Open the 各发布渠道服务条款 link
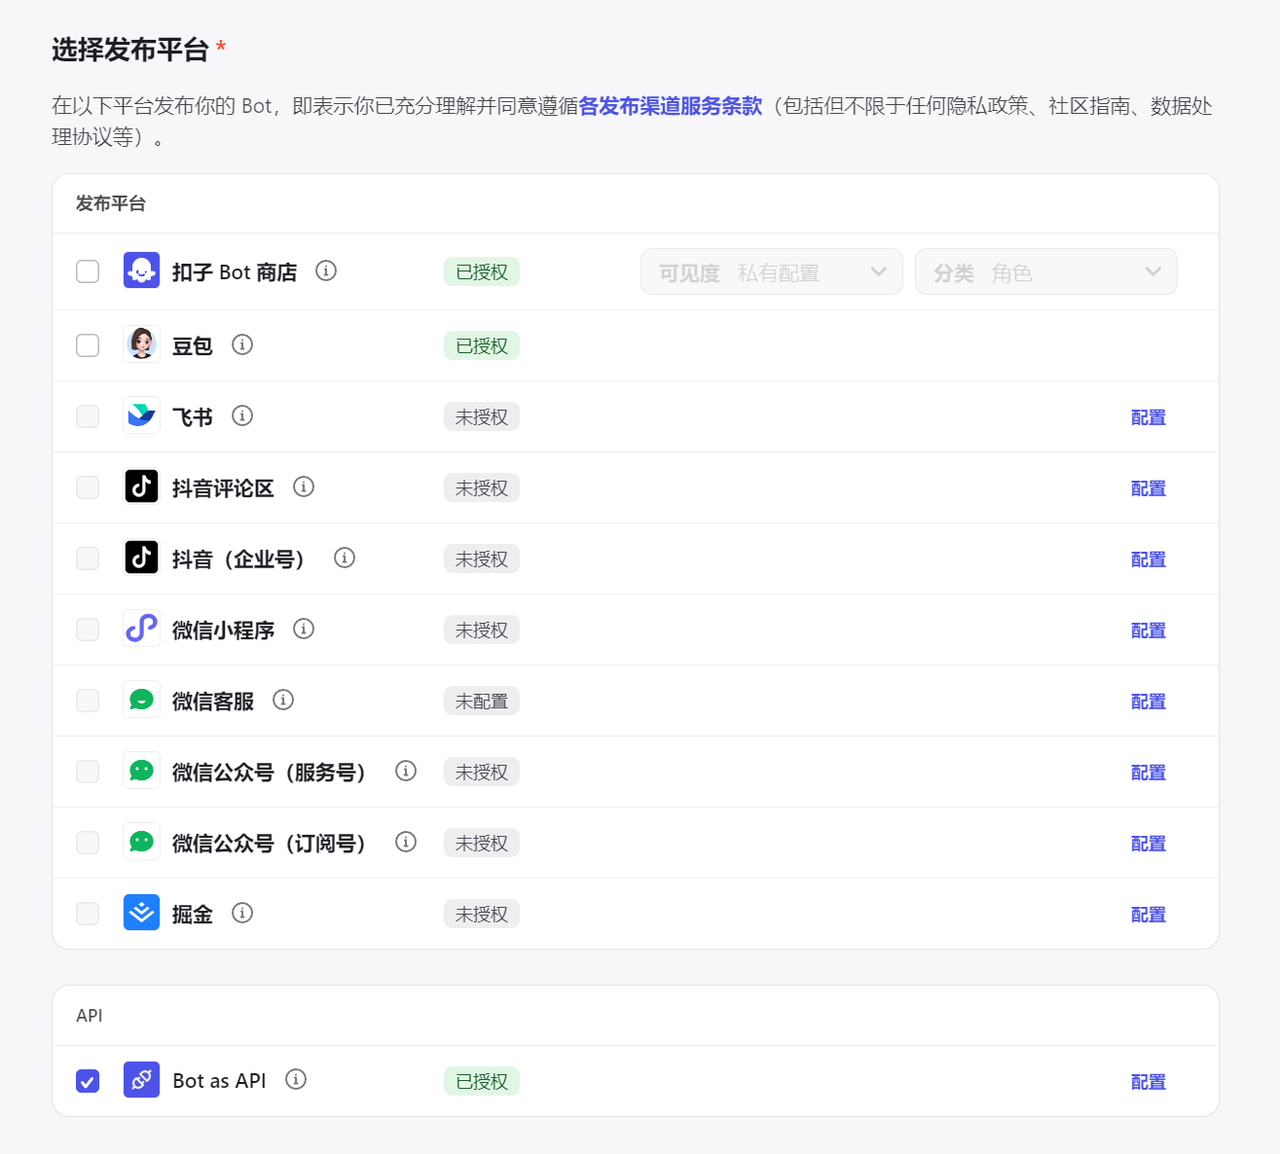Image resolution: width=1280 pixels, height=1154 pixels. (670, 106)
